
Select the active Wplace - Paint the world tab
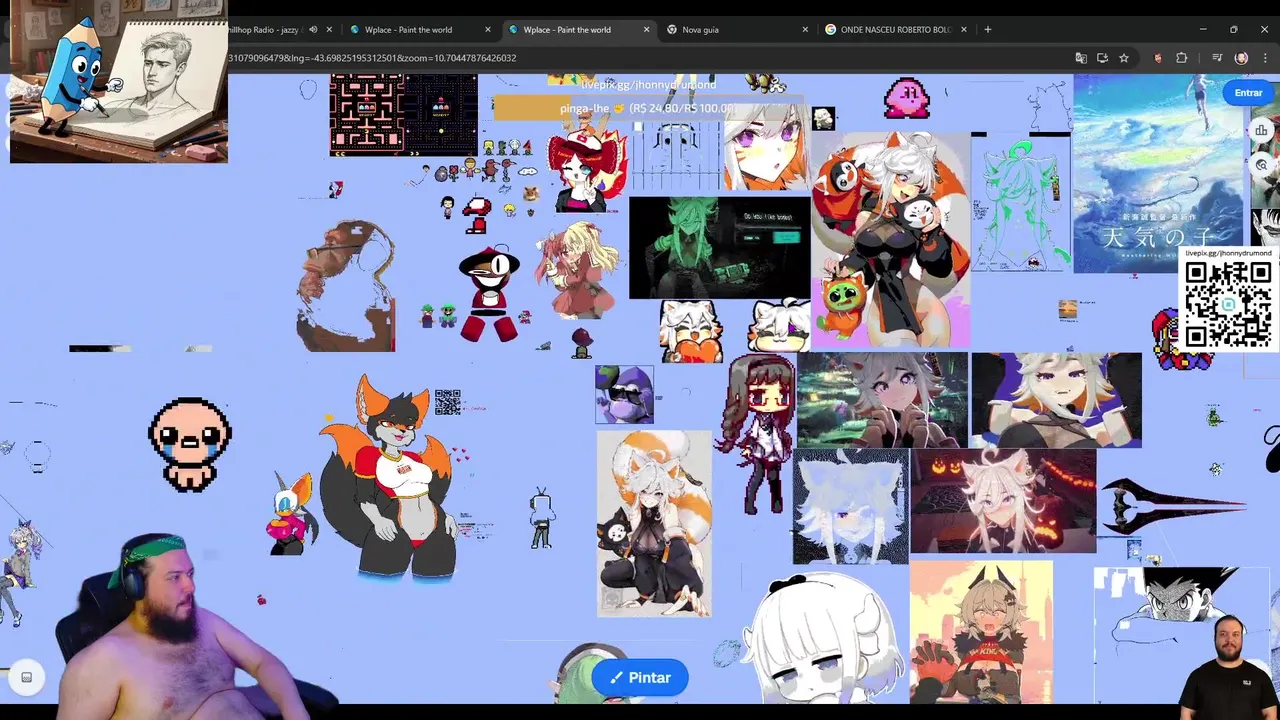click(567, 29)
